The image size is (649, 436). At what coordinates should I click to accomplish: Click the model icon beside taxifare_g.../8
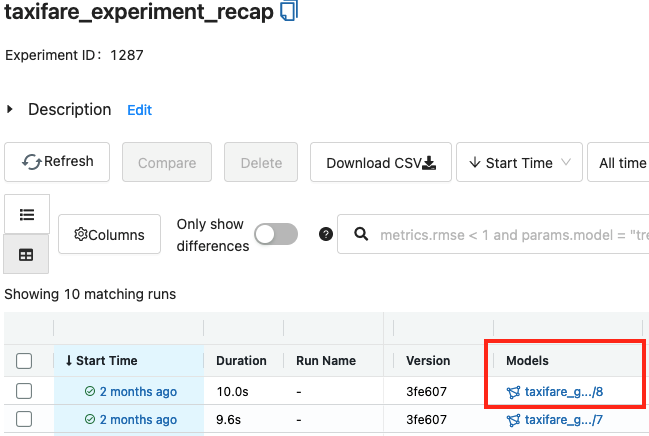pyautogui.click(x=513, y=392)
